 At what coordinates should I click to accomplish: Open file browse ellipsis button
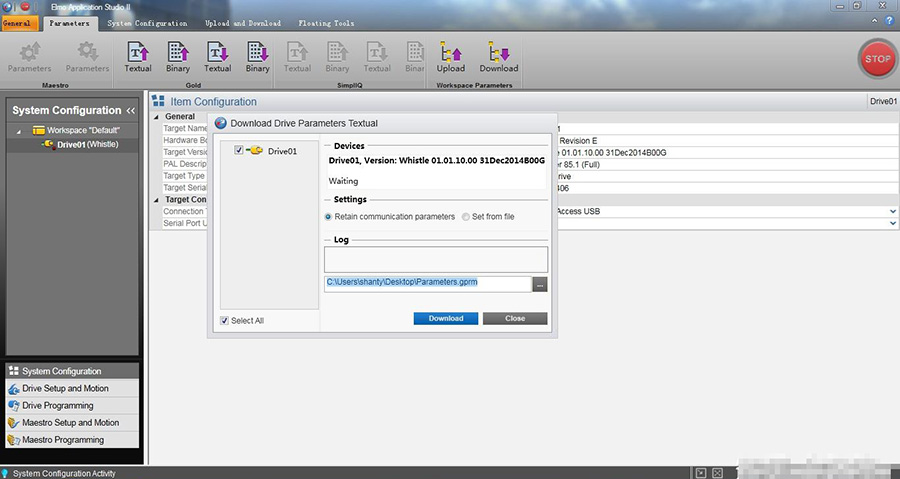pyautogui.click(x=540, y=284)
